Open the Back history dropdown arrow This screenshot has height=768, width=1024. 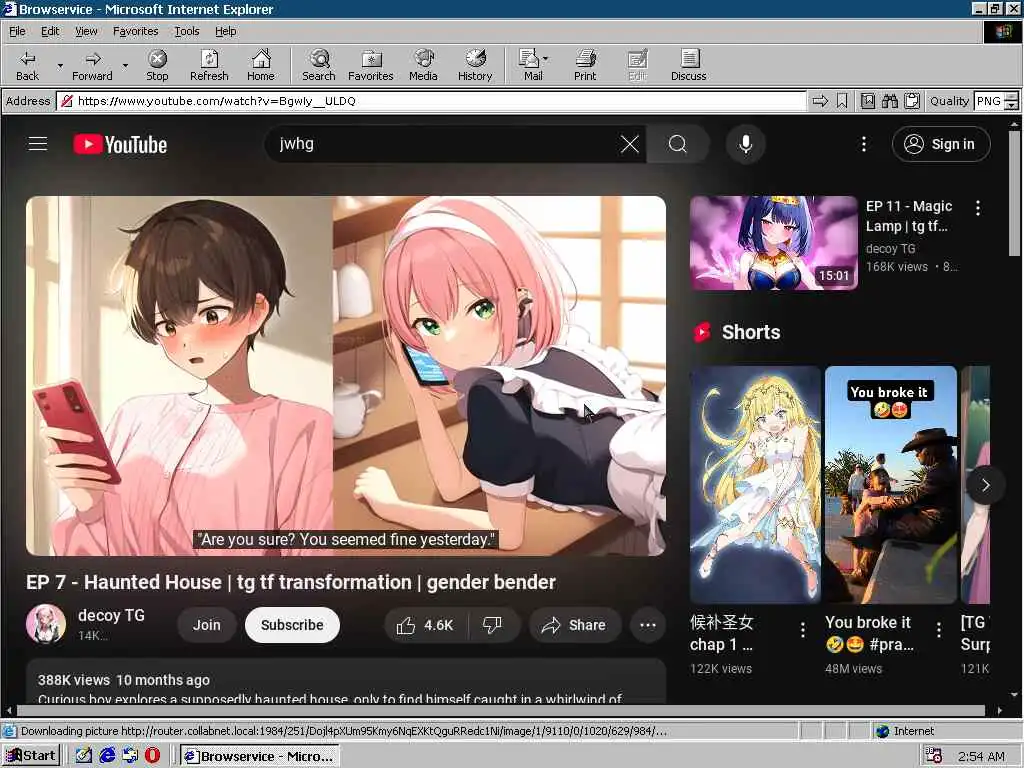[60, 65]
